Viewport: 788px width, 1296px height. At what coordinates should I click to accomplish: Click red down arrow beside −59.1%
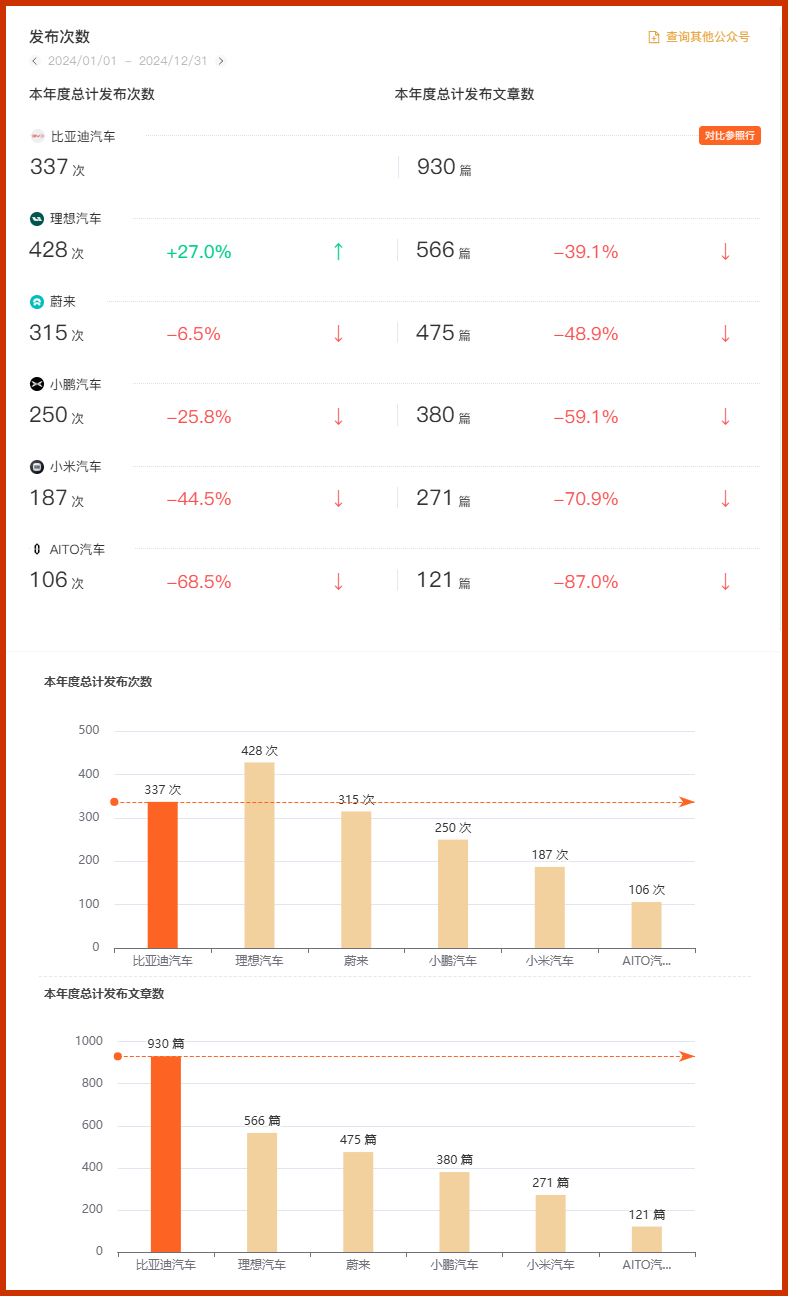pos(726,417)
